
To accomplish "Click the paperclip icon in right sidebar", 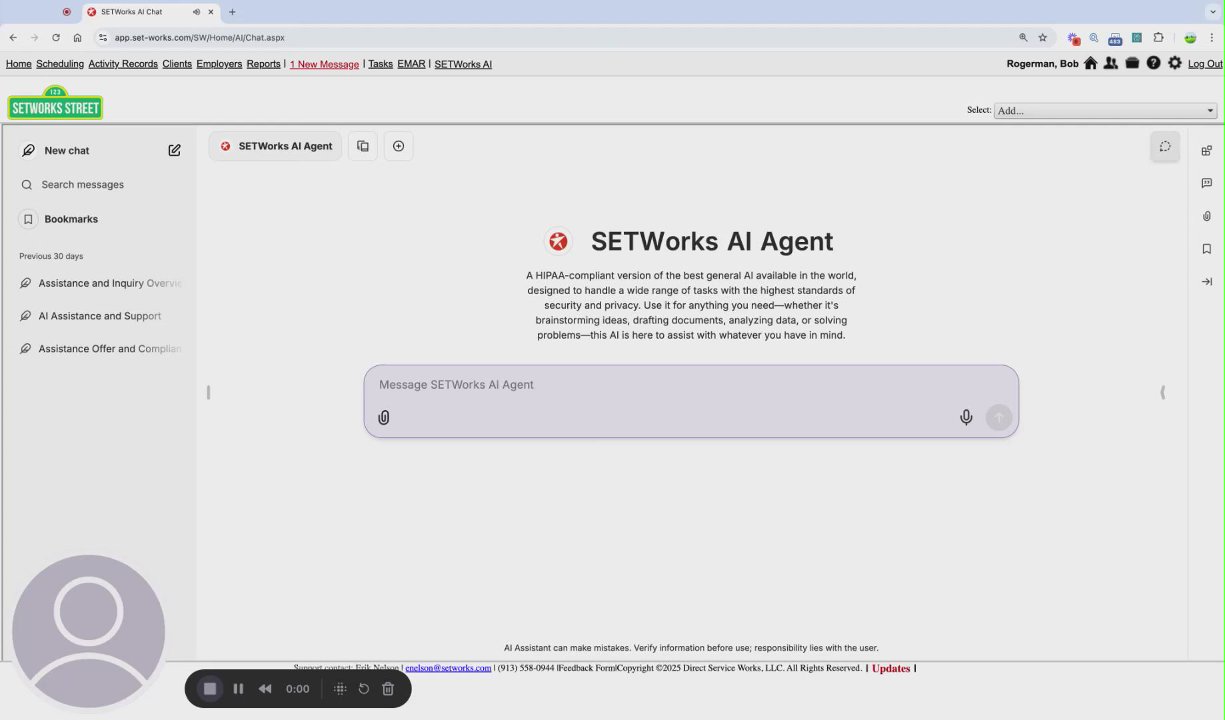I will pyautogui.click(x=1207, y=216).
